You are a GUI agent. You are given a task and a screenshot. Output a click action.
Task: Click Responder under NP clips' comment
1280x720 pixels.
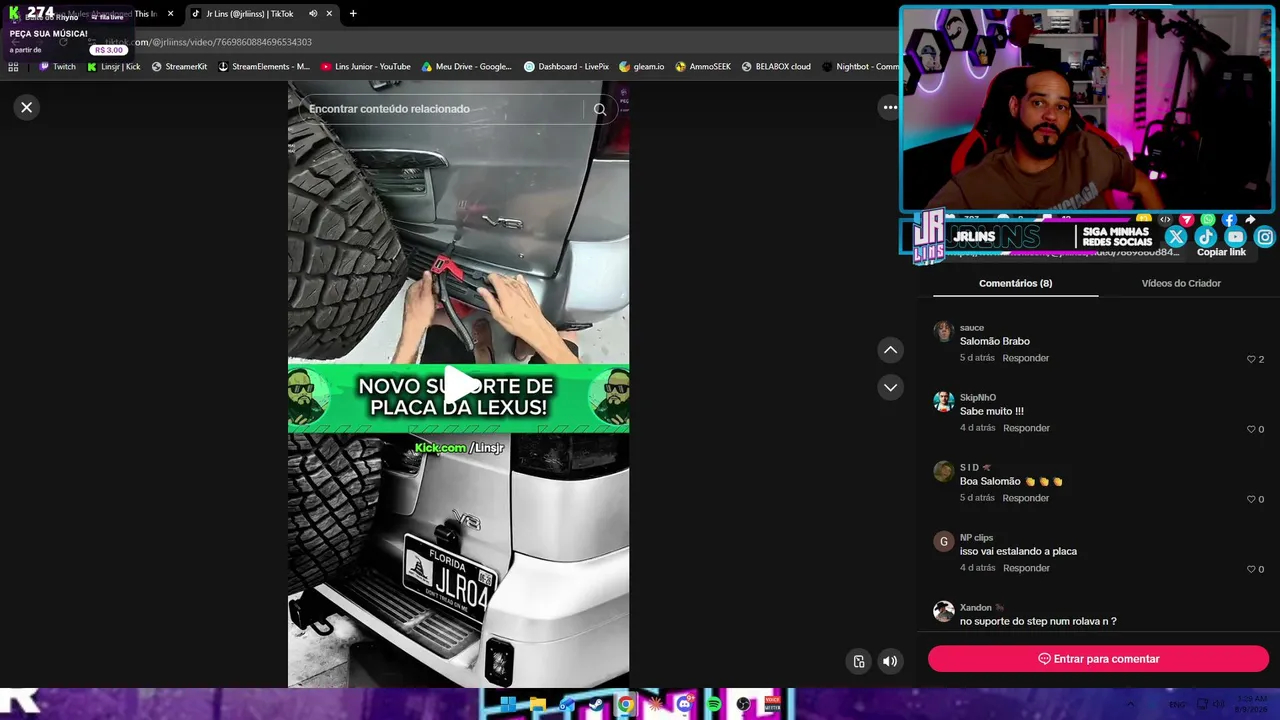[1026, 568]
